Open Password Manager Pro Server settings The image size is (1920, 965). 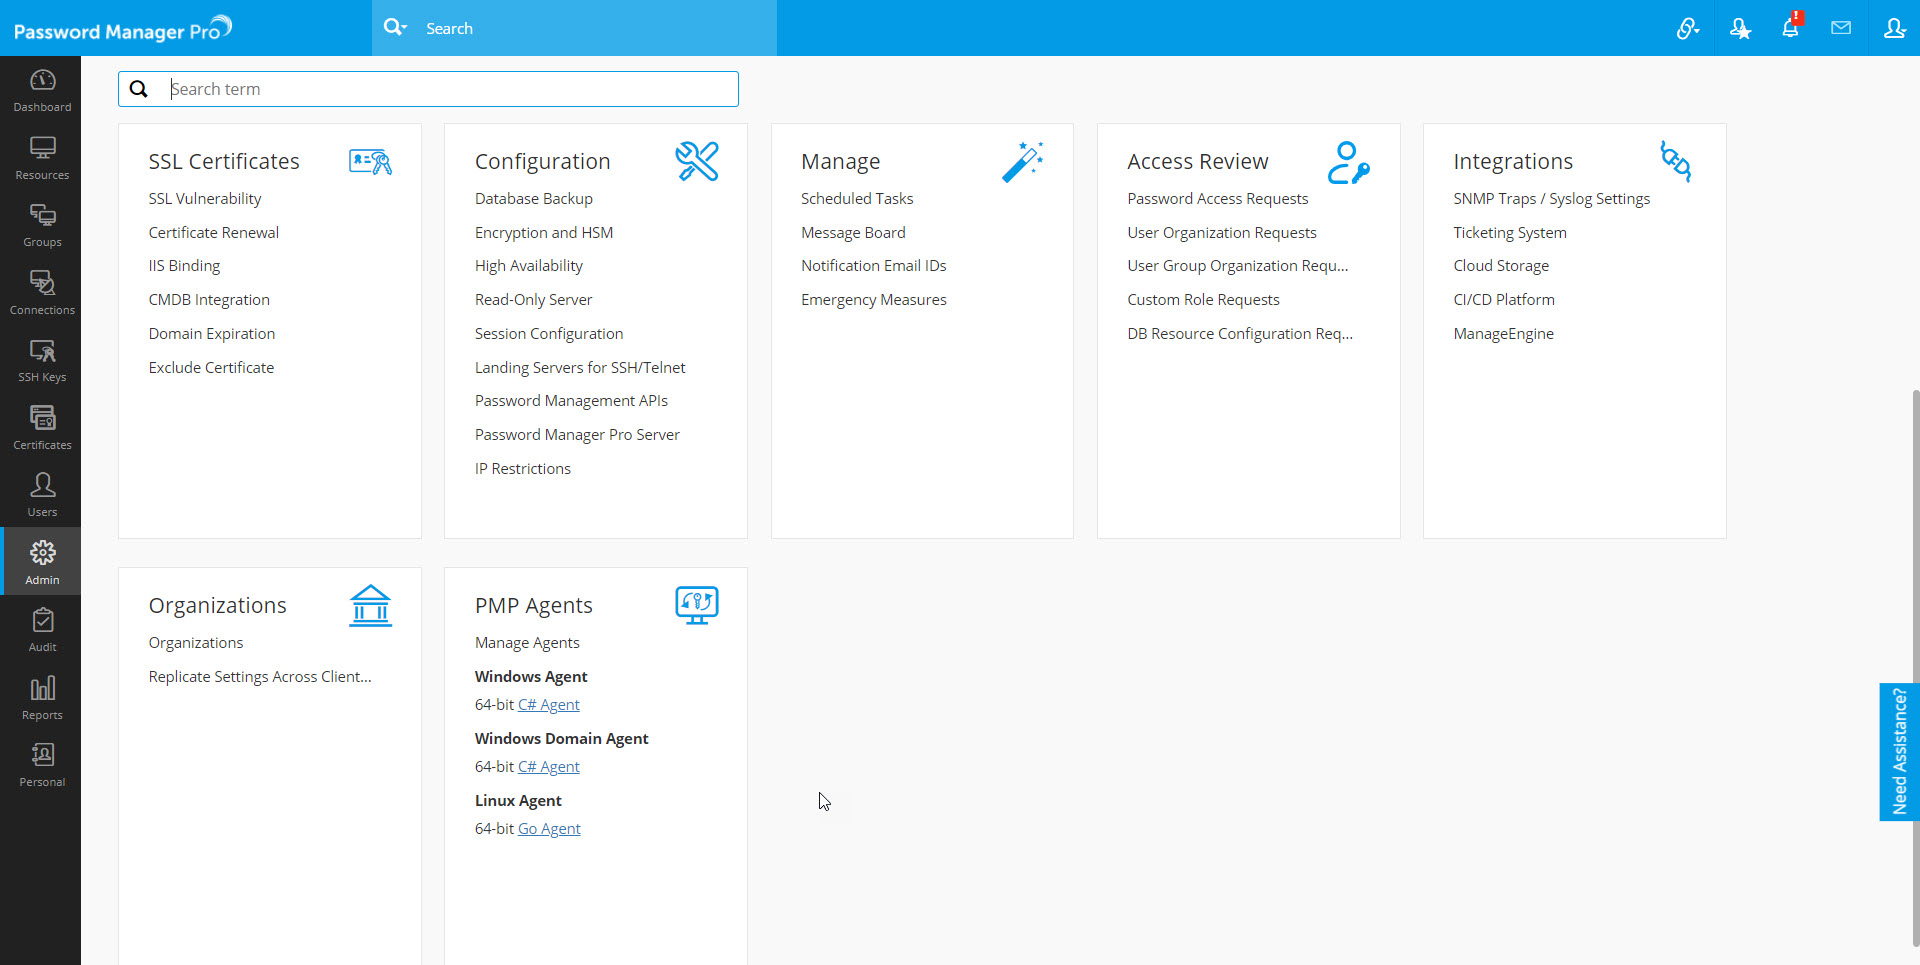pyautogui.click(x=577, y=435)
